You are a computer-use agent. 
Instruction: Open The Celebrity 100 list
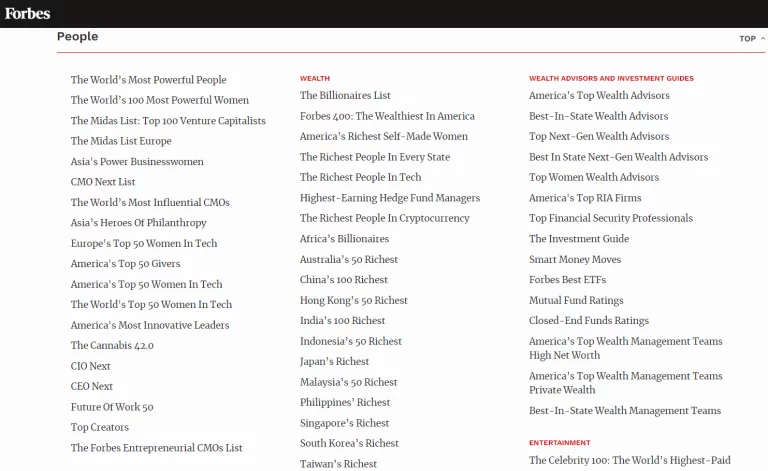tap(629, 460)
